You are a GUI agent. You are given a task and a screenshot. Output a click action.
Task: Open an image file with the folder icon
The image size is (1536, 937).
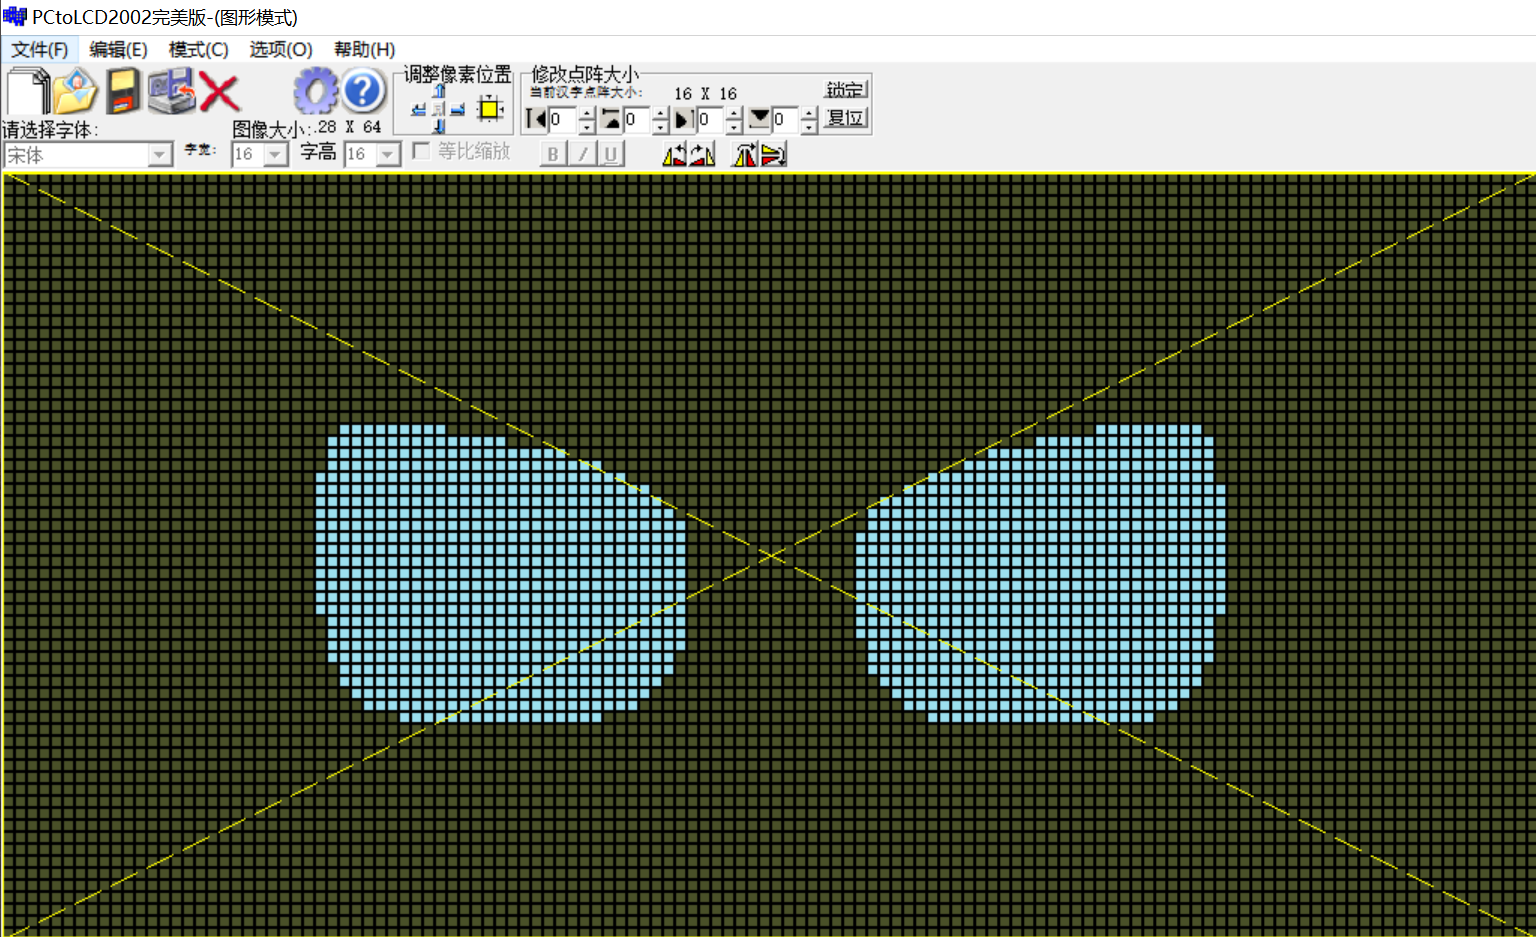tap(75, 91)
